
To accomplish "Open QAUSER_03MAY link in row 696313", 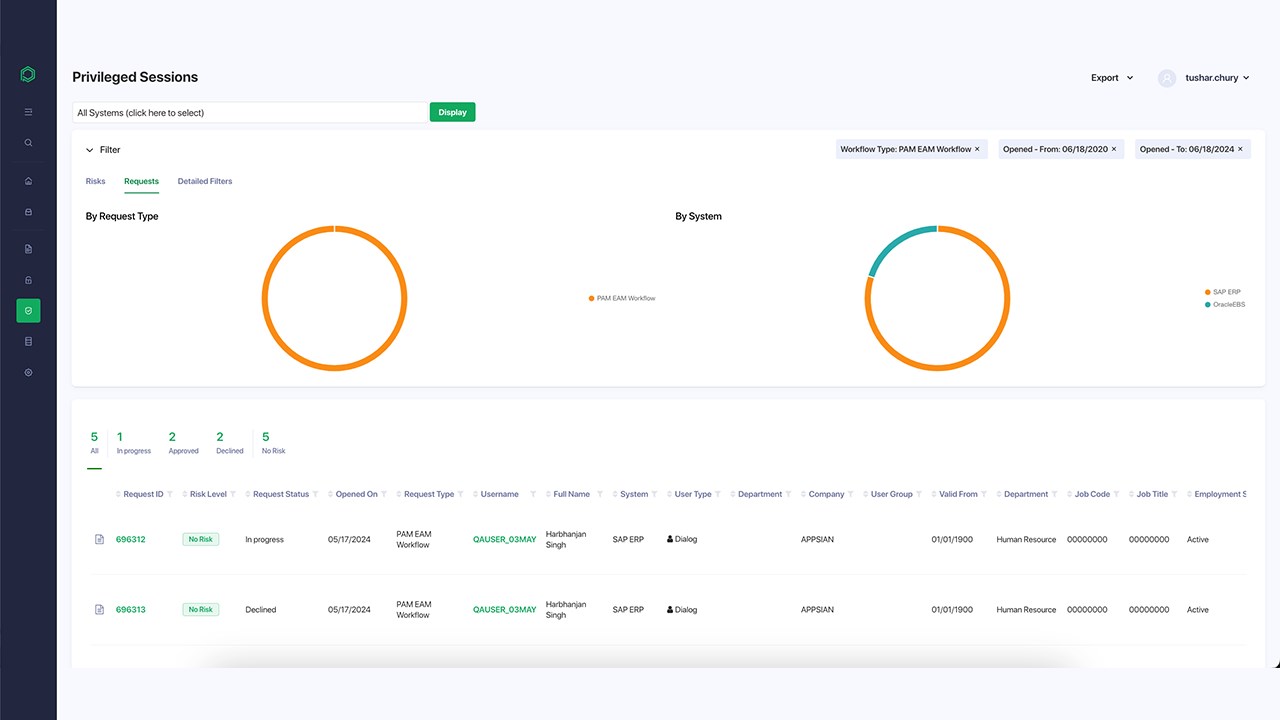I will [x=504, y=609].
